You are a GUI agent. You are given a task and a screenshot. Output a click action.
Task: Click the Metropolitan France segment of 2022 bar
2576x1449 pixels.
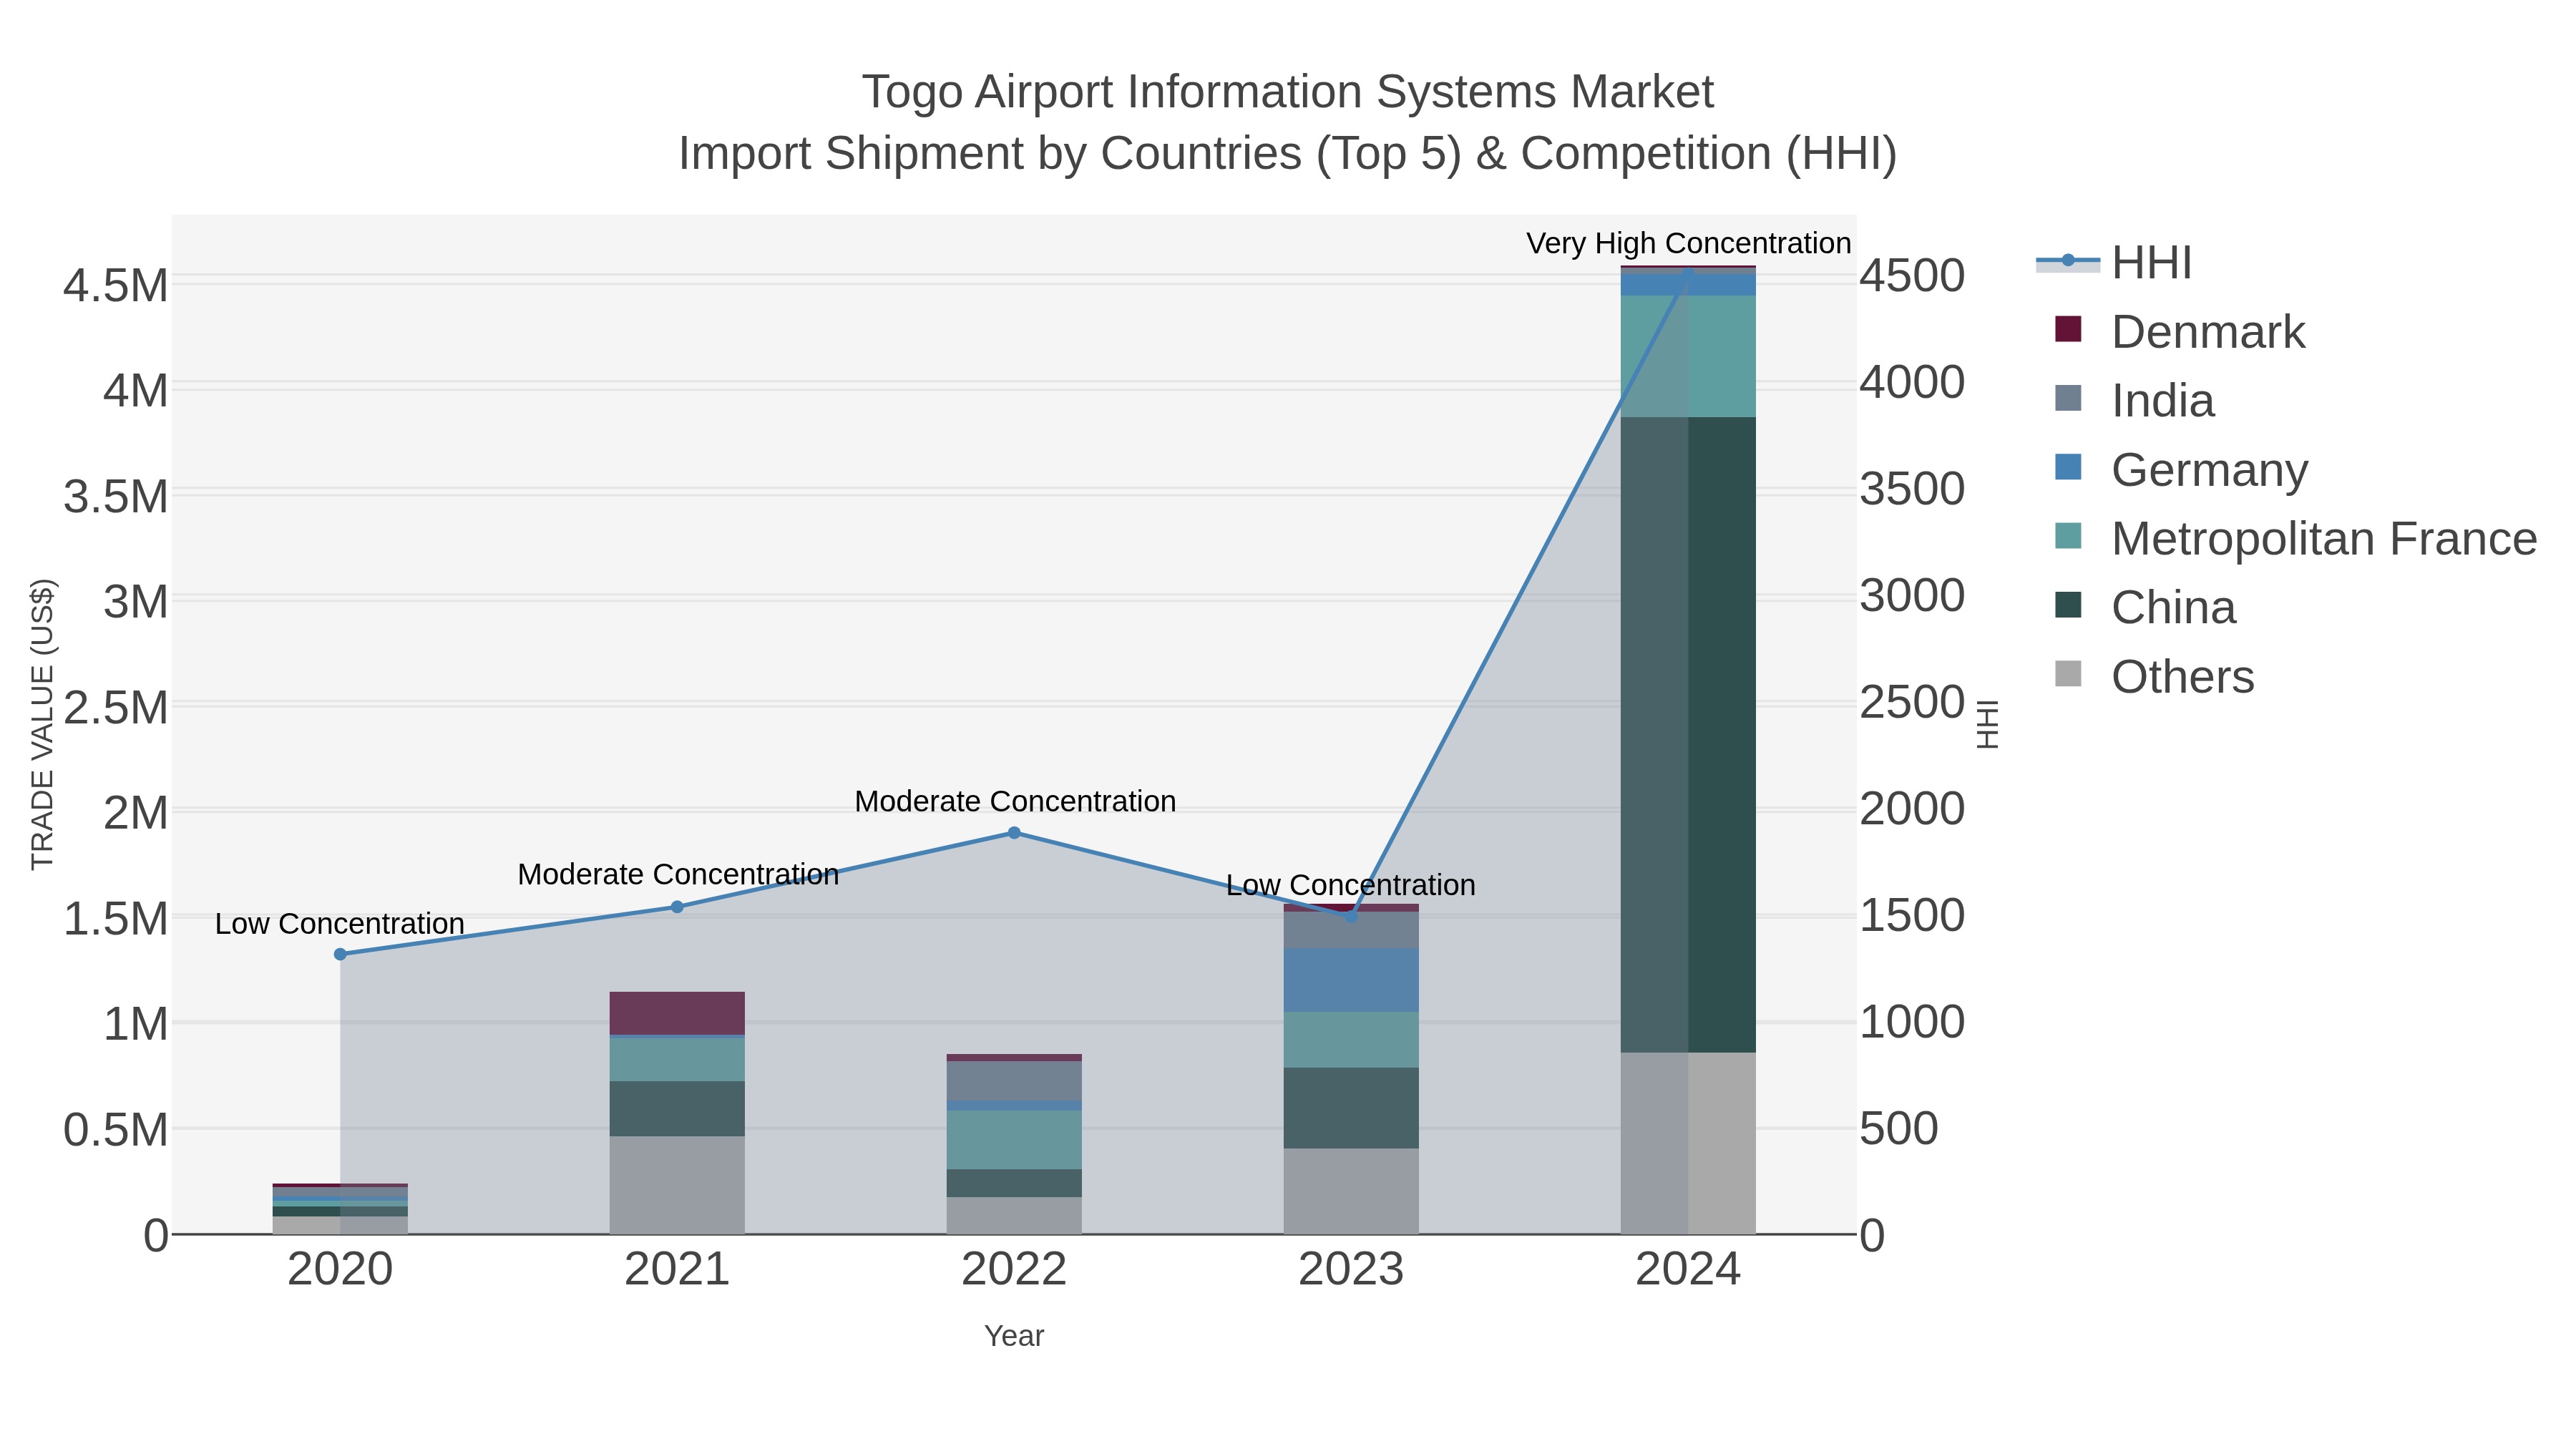tap(1014, 1140)
